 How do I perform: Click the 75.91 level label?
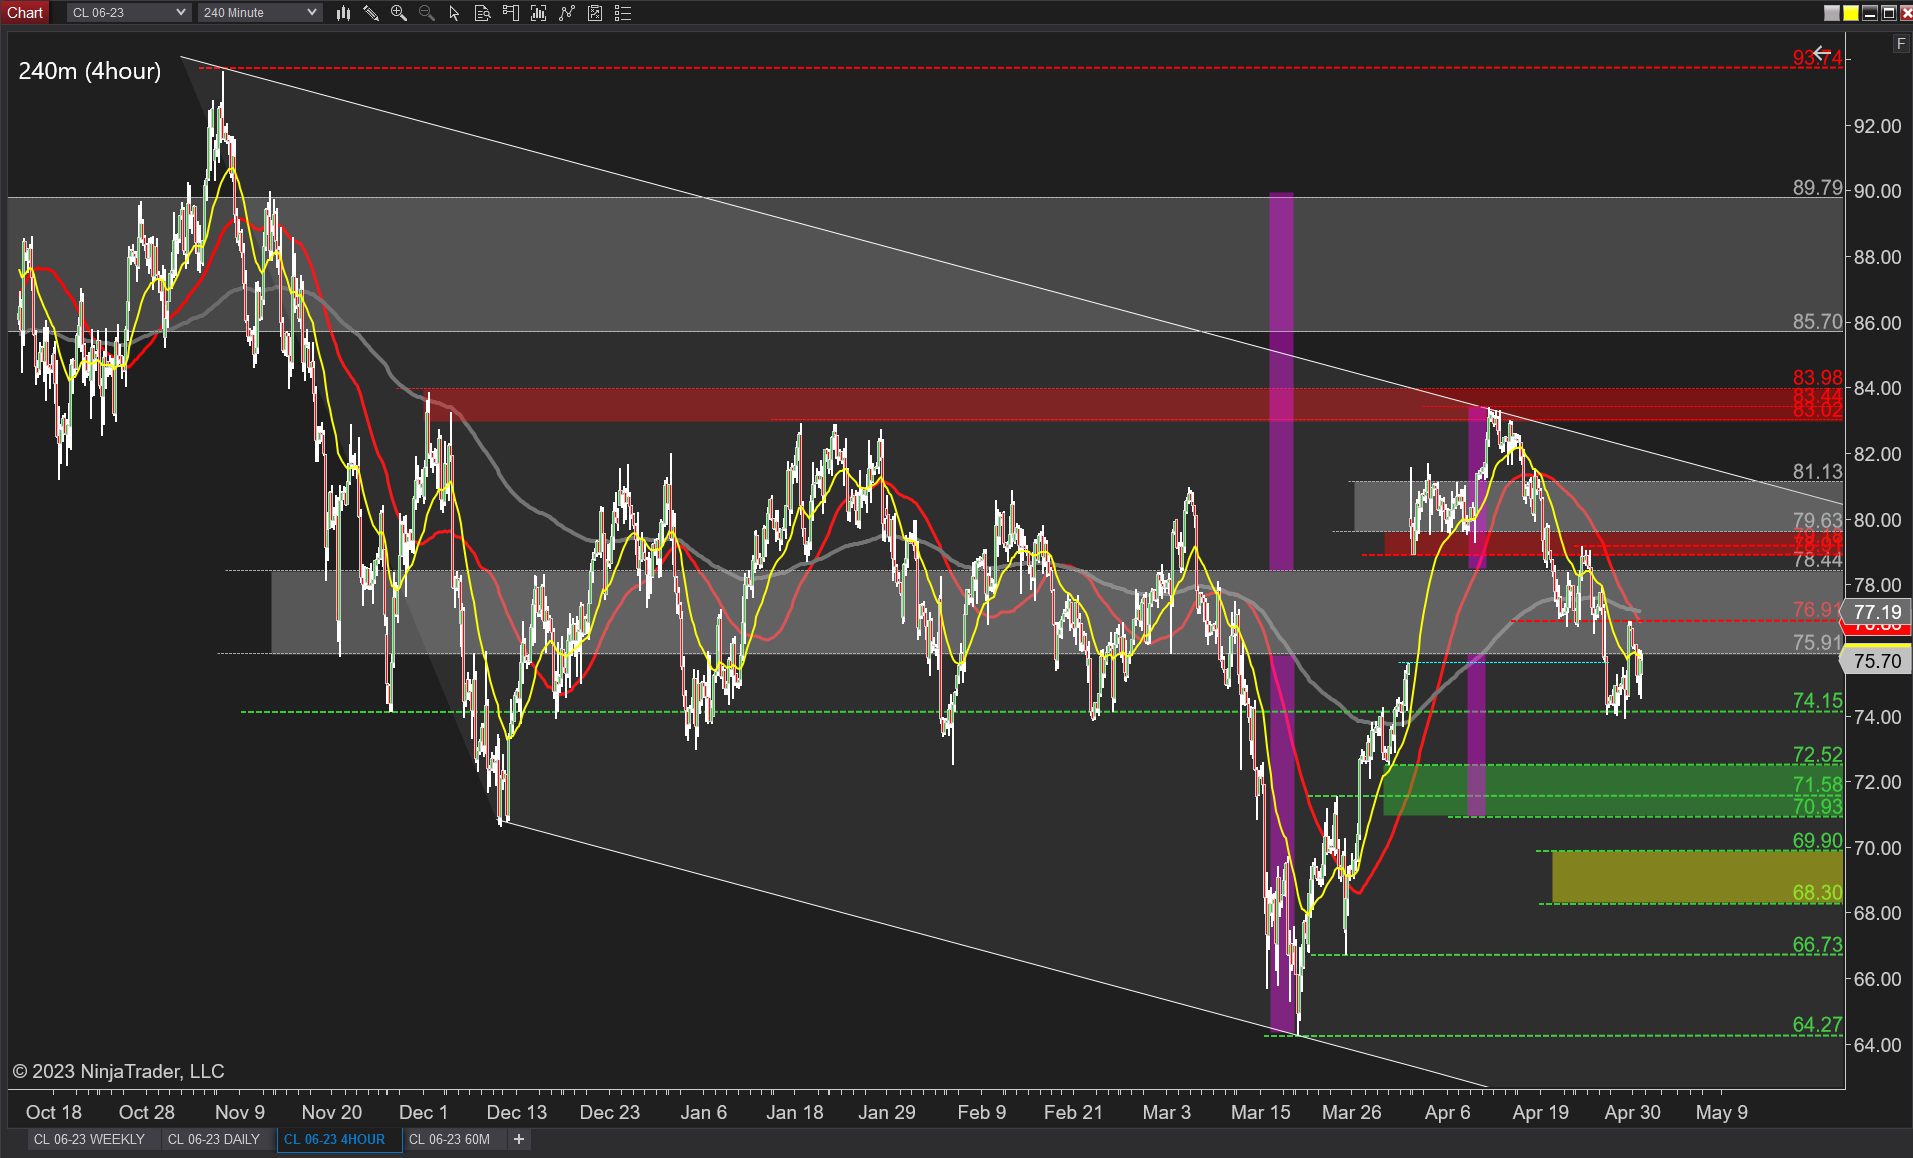(1817, 642)
